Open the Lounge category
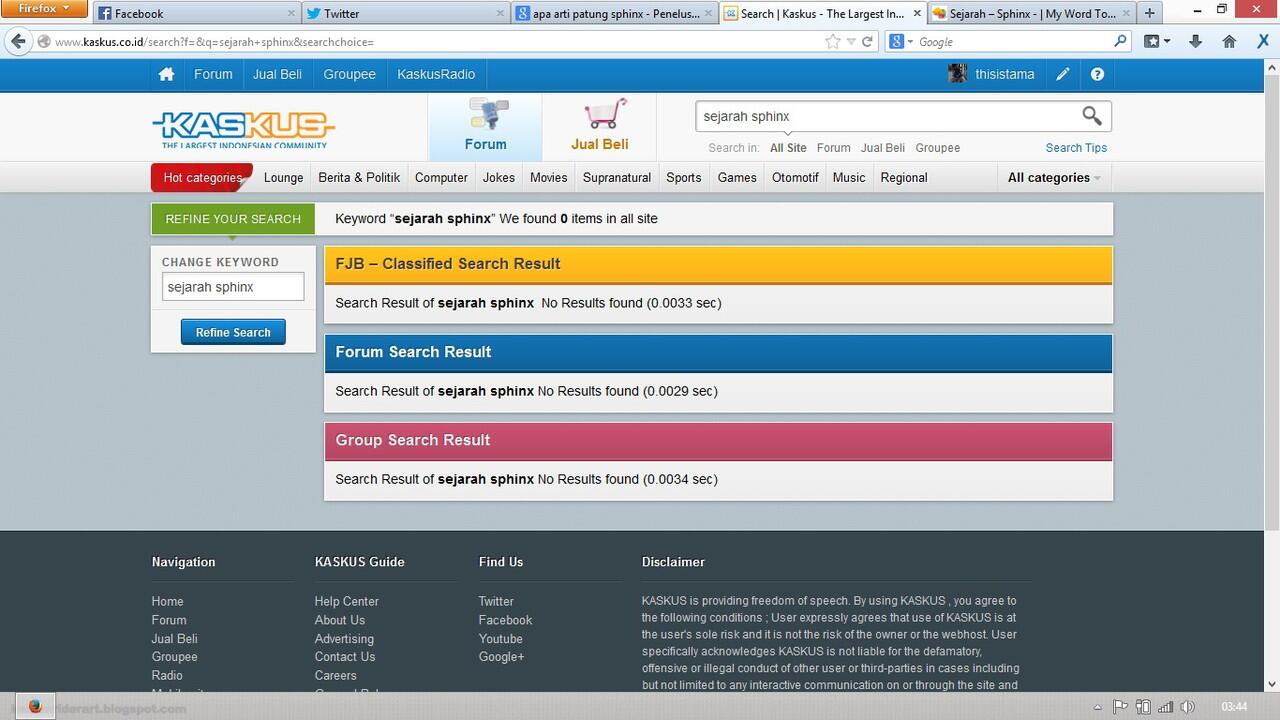The image size is (1280, 720). tap(283, 178)
